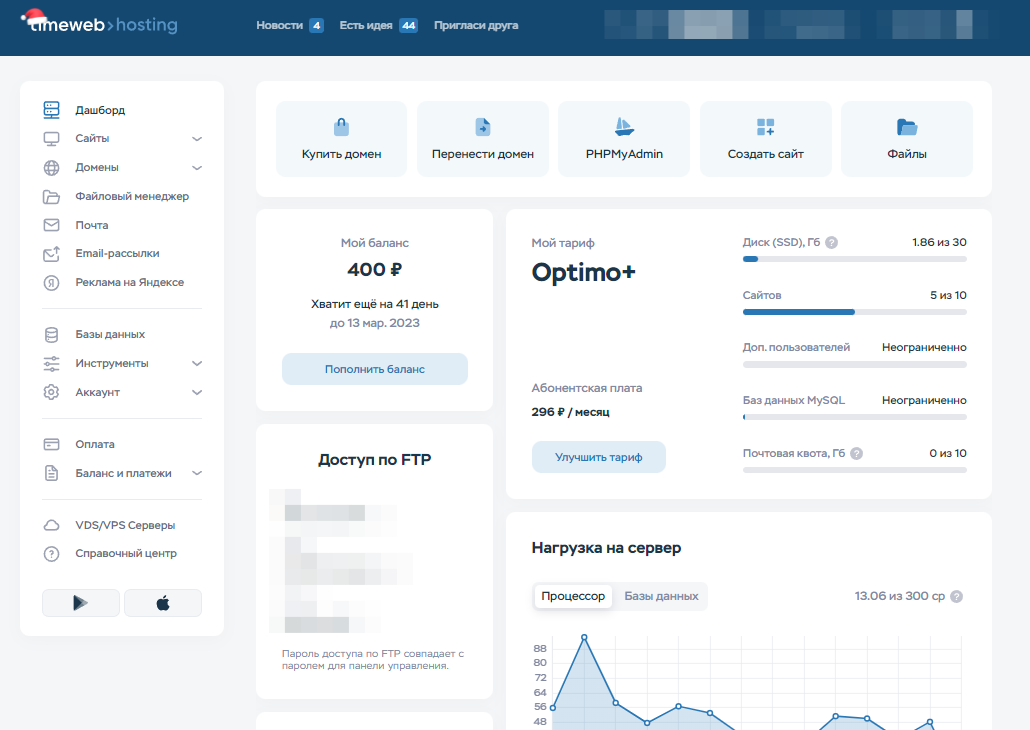This screenshot has height=730, width=1030.
Task: Expand the Сайты sidebar submenu
Action: click(x=197, y=139)
